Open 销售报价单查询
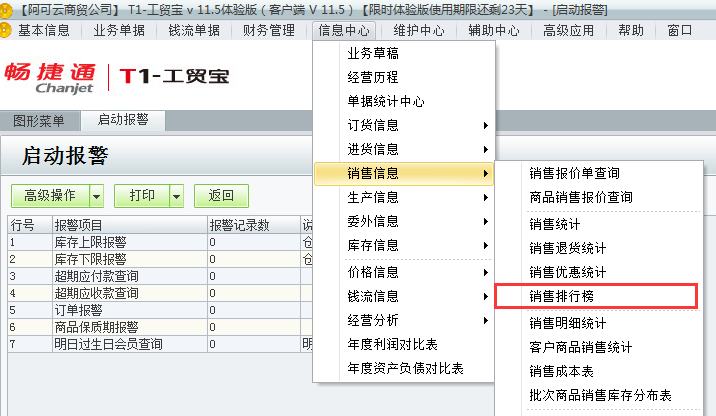This screenshot has width=716, height=416. [x=598, y=174]
